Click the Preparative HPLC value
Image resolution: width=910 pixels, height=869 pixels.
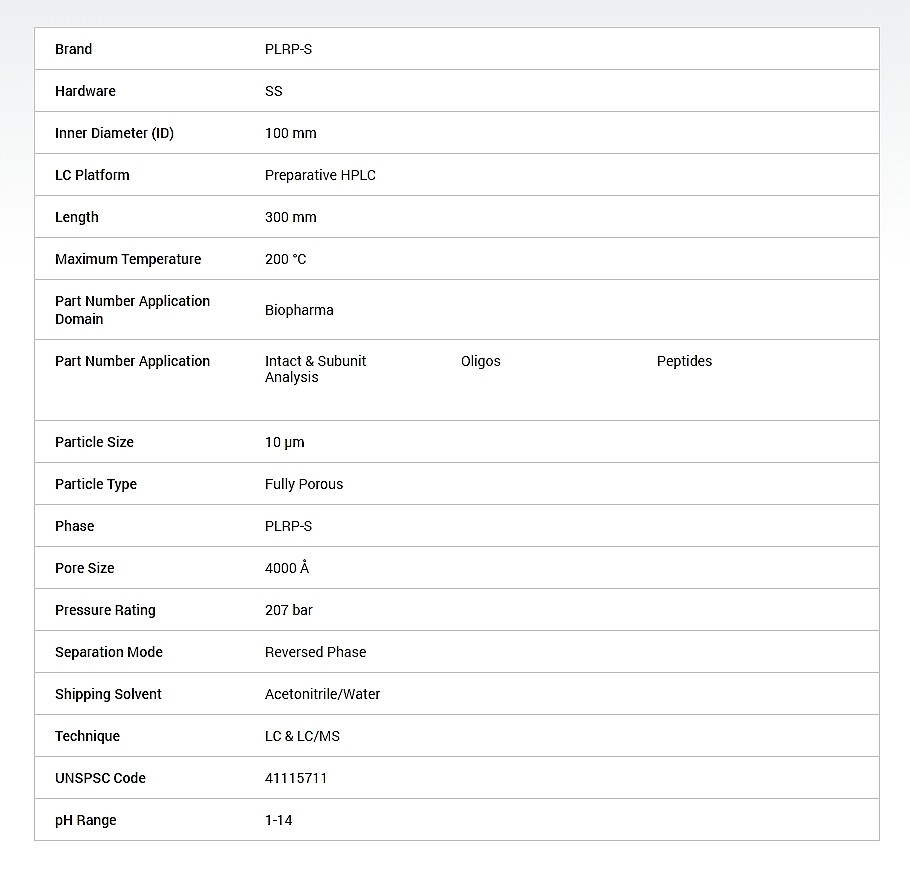(x=320, y=175)
